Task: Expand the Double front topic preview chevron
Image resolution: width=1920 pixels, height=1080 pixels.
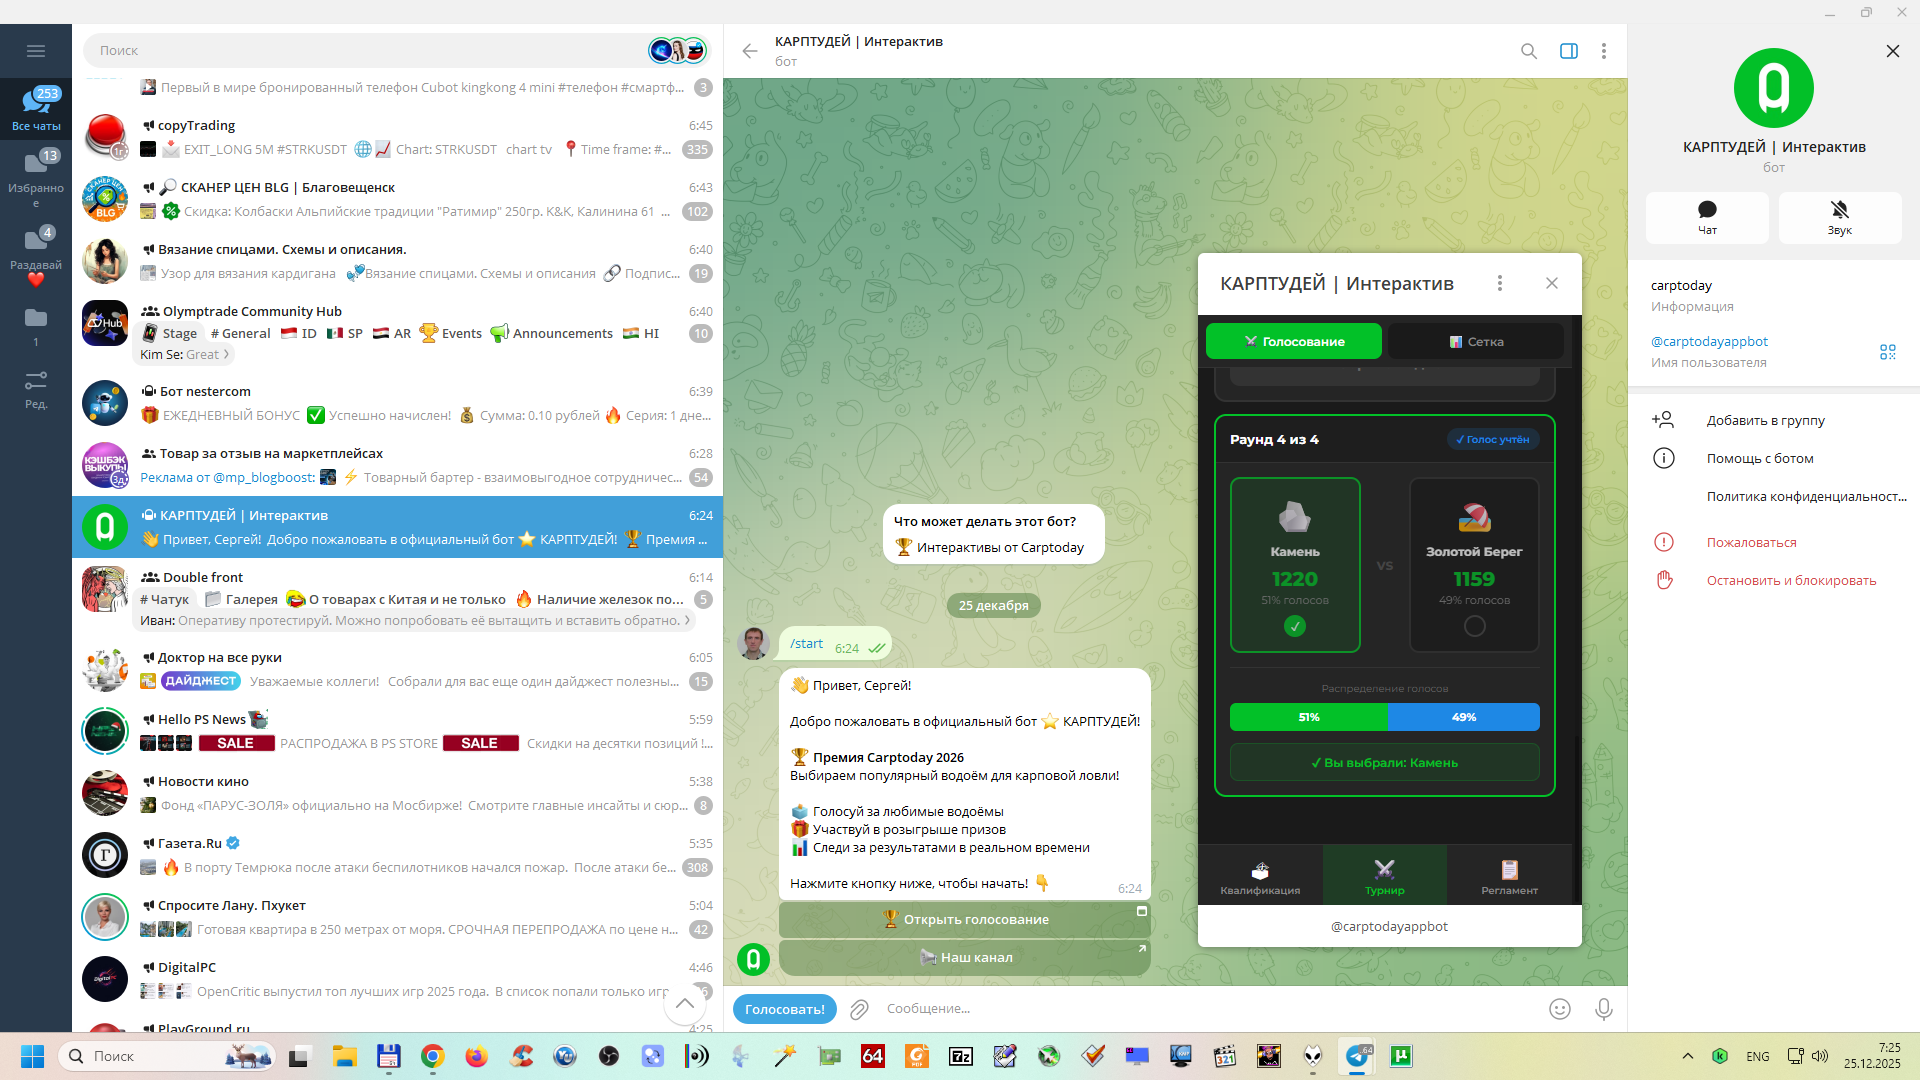Action: click(687, 621)
